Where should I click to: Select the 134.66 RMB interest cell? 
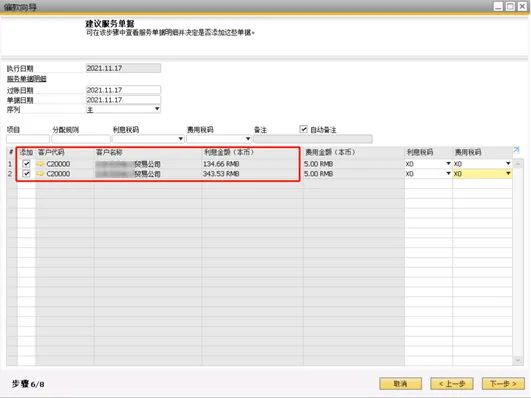tap(253, 164)
